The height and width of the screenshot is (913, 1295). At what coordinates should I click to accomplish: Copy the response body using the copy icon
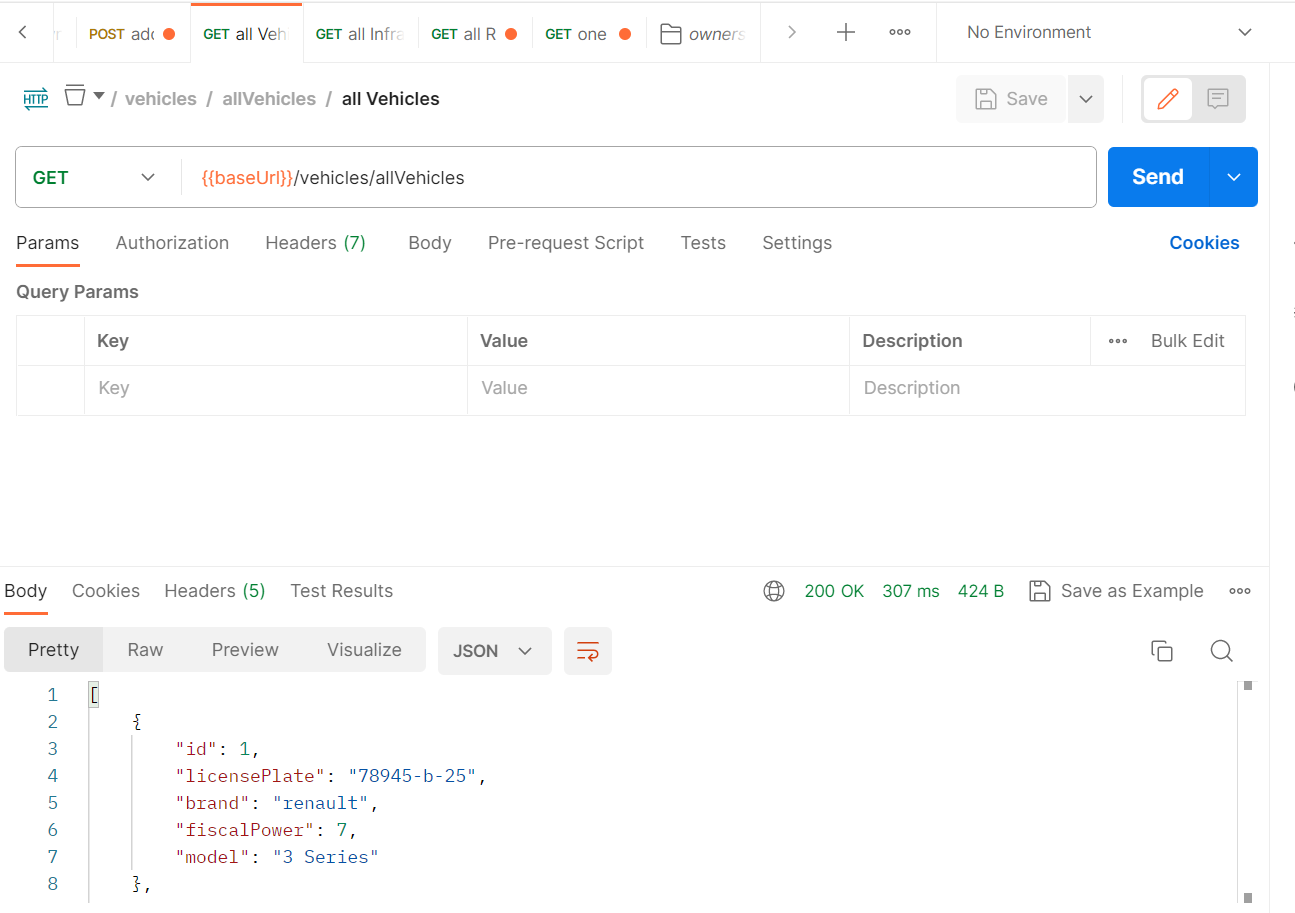coord(1162,650)
